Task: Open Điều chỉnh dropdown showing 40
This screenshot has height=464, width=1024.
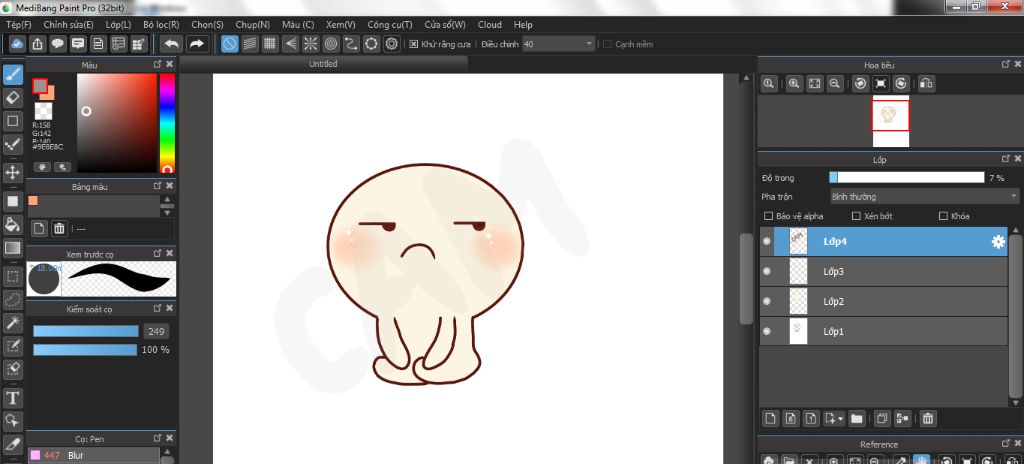Action: pyautogui.click(x=558, y=44)
